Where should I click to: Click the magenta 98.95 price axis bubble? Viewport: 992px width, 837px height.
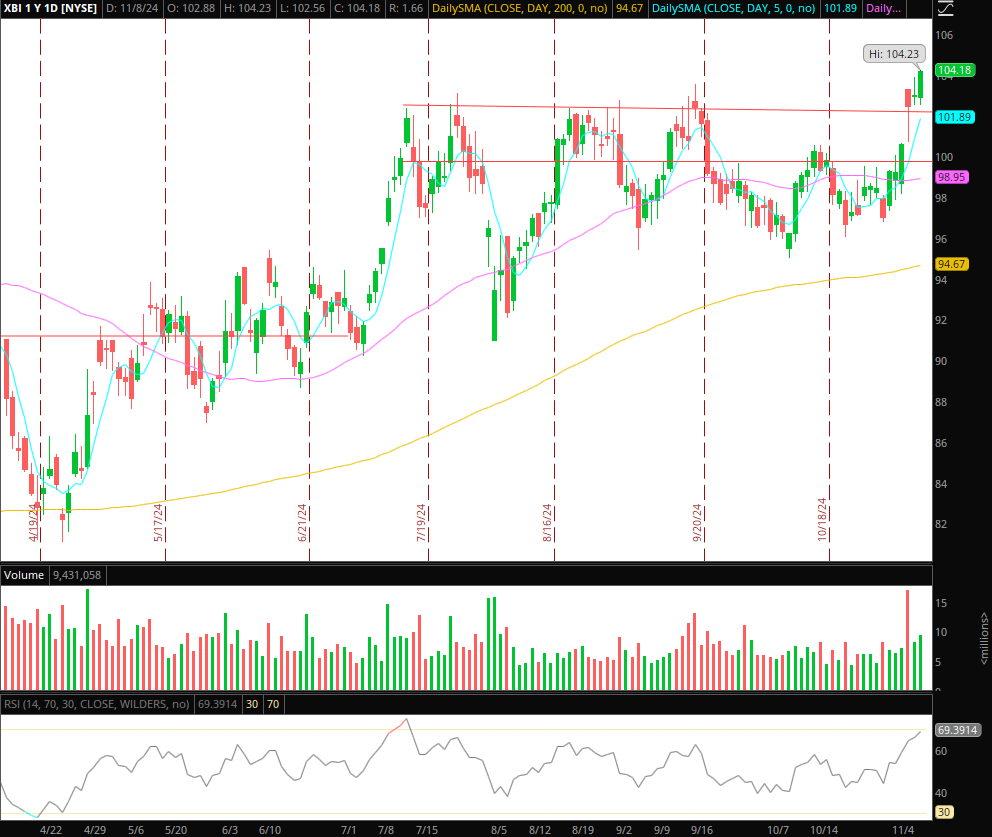click(952, 177)
